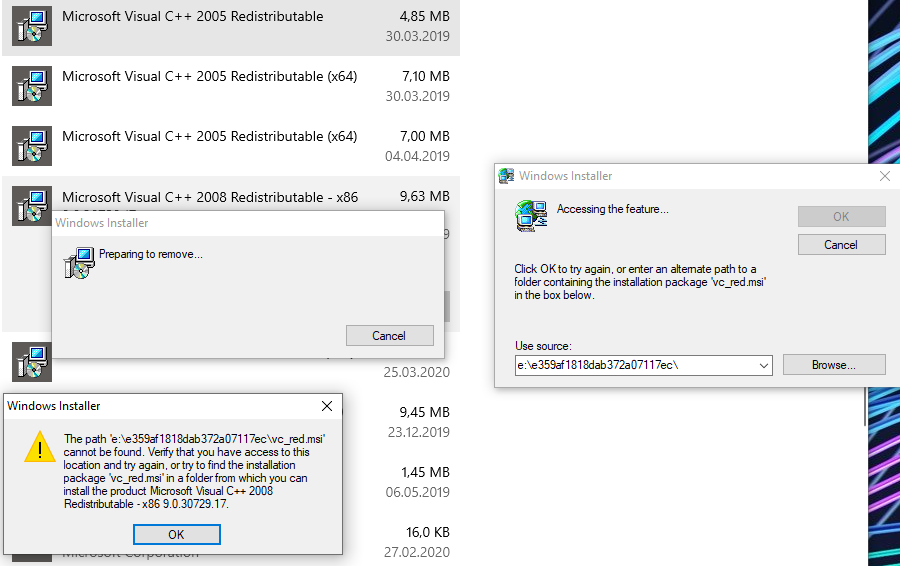Close the Windows Installer source dialog
Image resolution: width=900 pixels, height=566 pixels.
click(885, 176)
